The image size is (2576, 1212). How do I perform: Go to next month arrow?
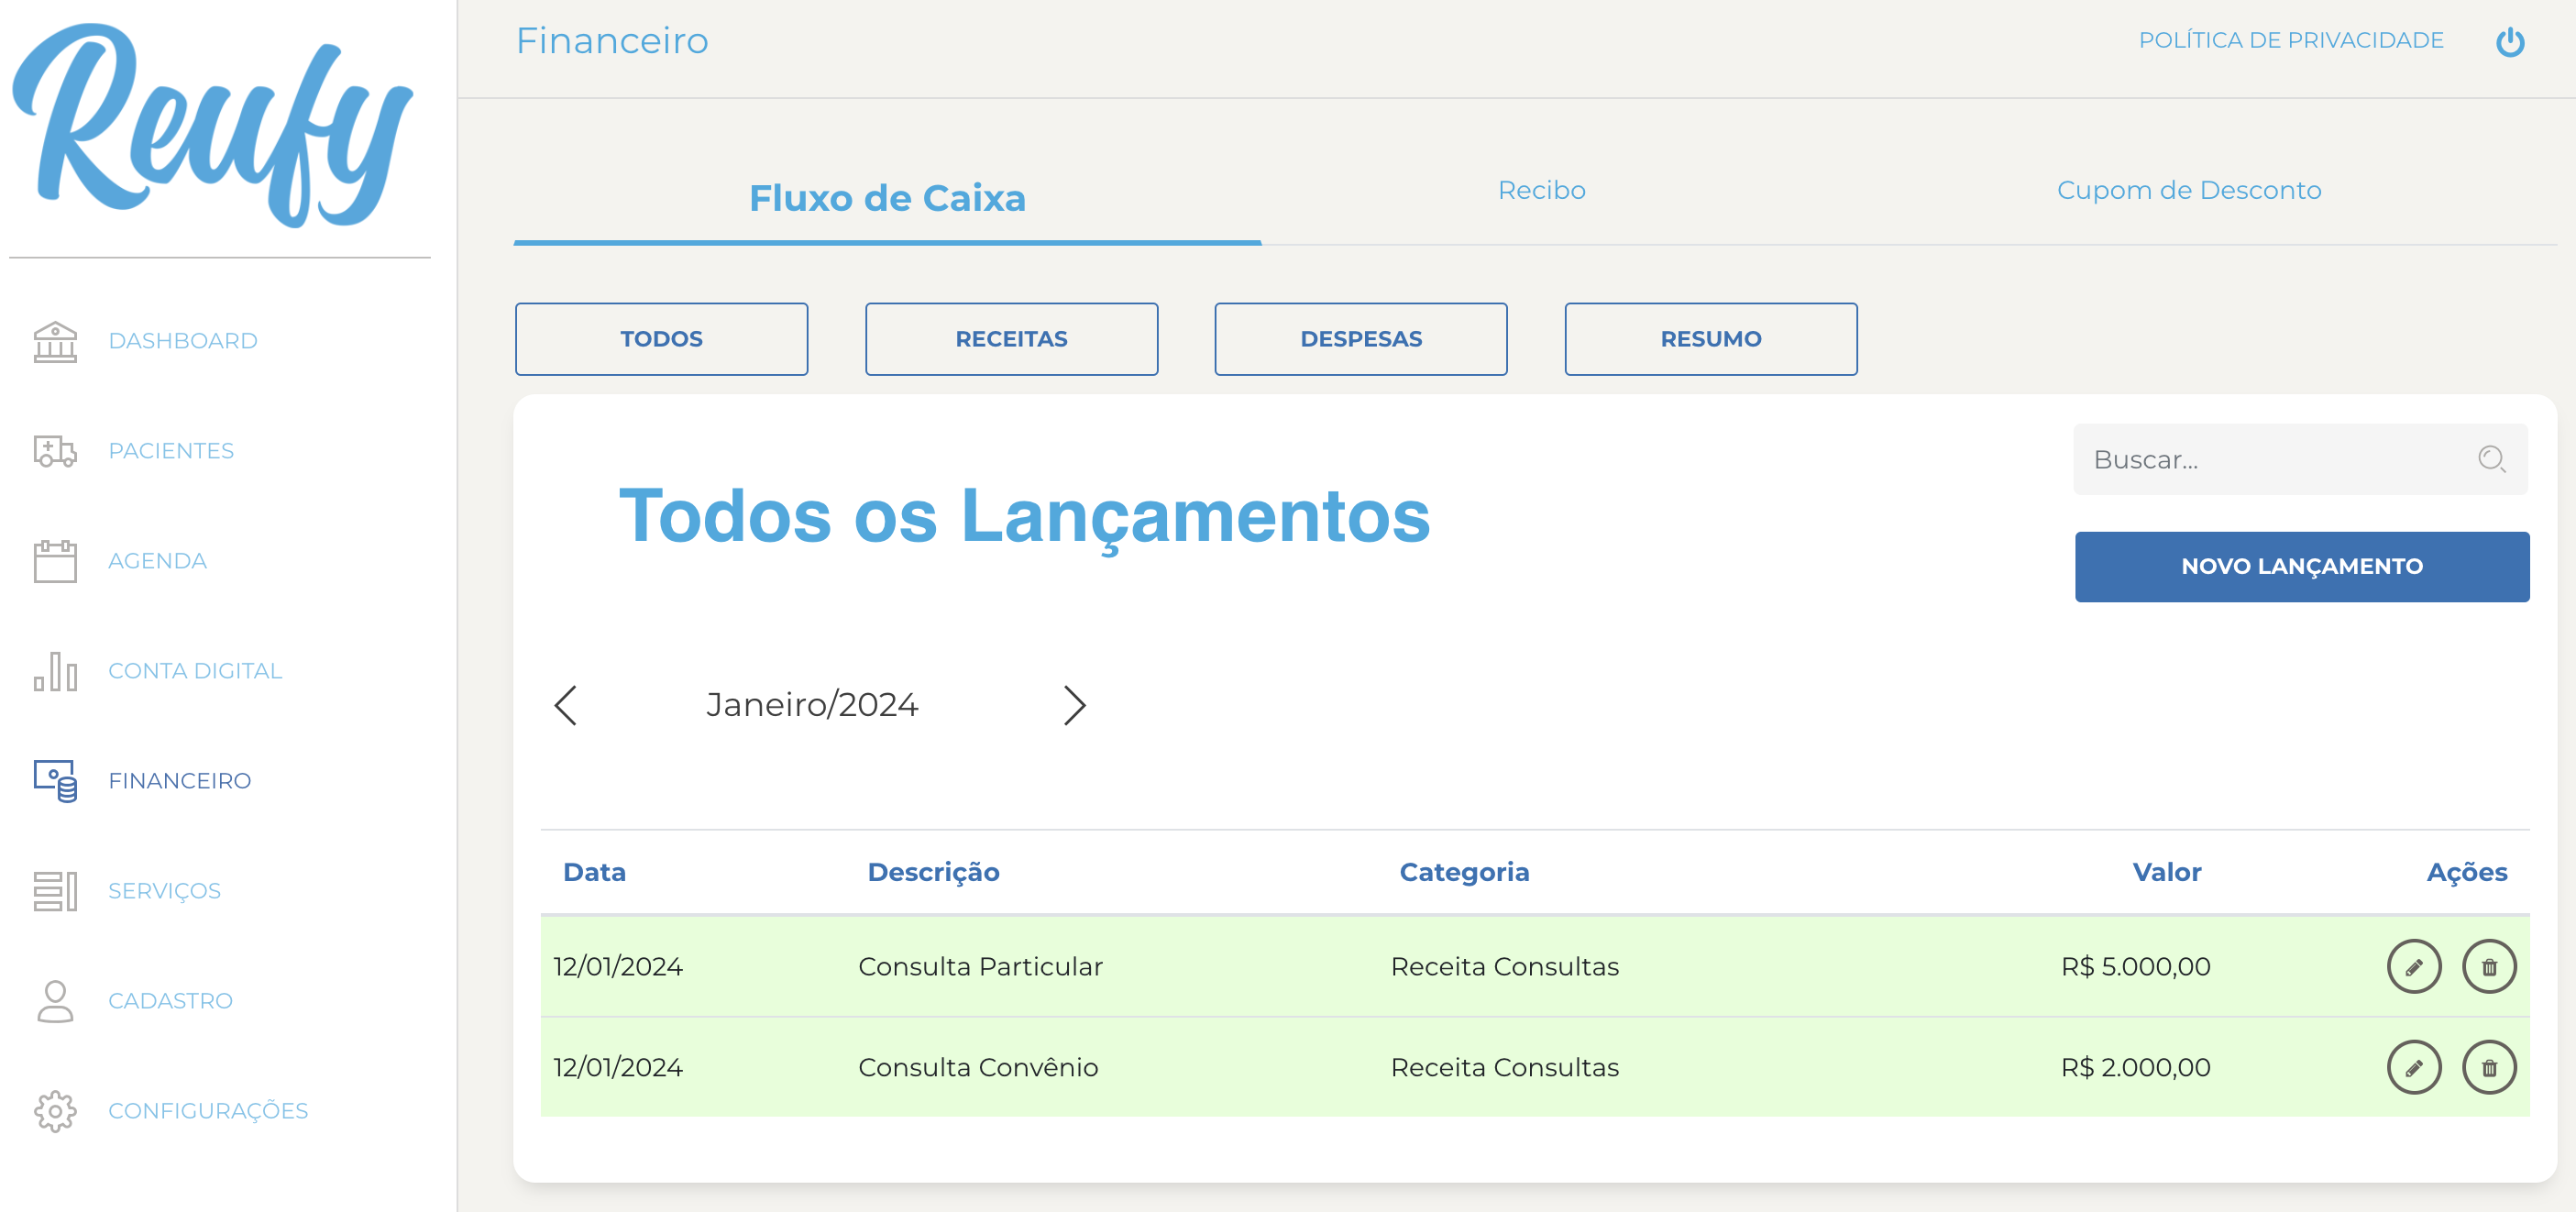point(1074,705)
